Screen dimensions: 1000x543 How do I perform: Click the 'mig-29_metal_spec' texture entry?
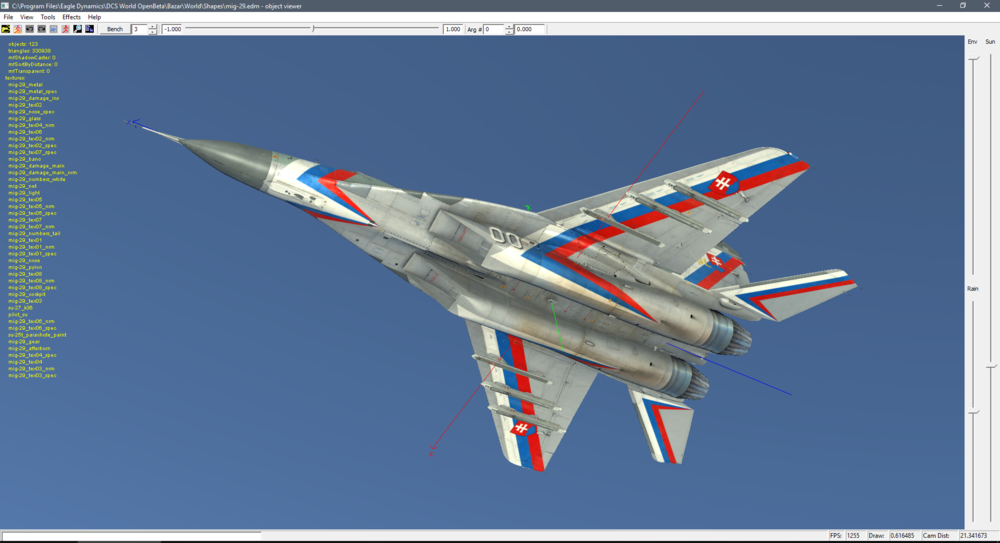[x=33, y=91]
